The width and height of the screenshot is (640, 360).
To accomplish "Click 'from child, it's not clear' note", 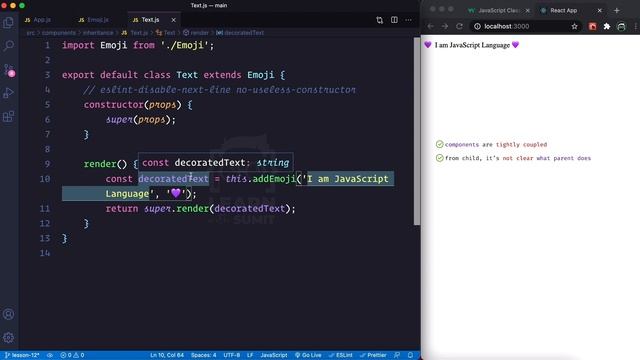I will [518, 158].
